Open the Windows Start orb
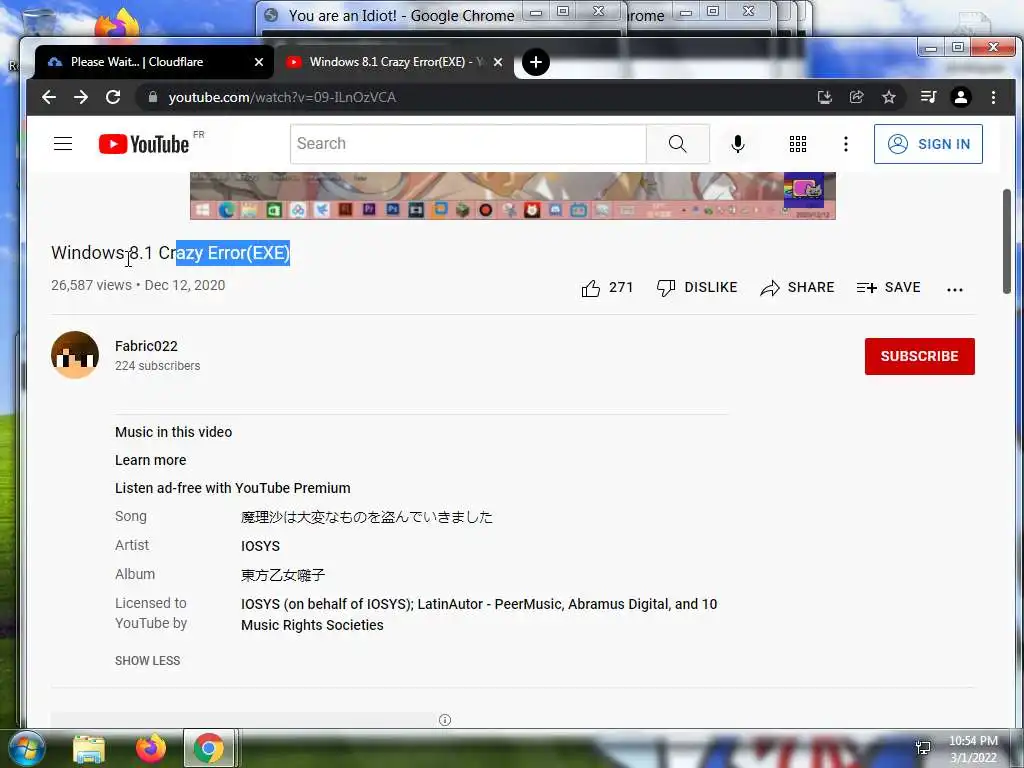Image resolution: width=1024 pixels, height=768 pixels. click(x=26, y=748)
